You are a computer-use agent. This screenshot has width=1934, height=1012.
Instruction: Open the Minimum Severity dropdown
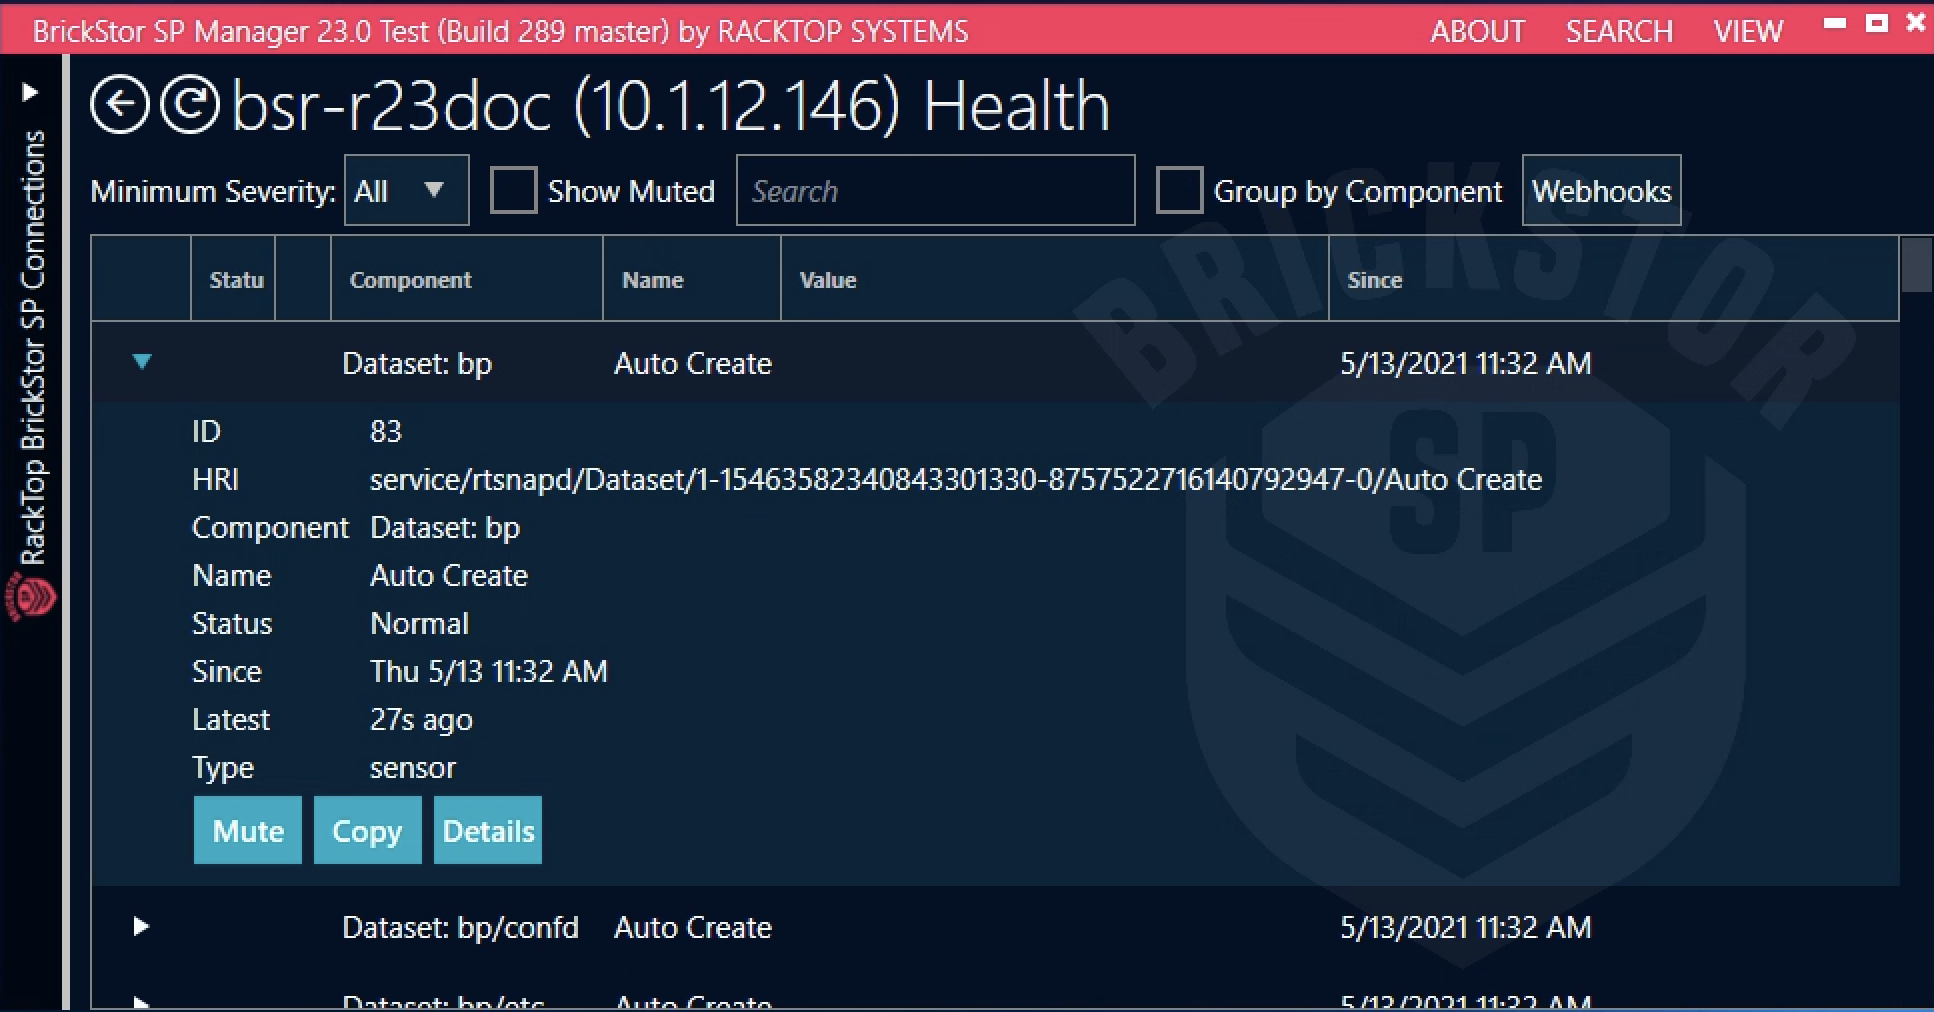(406, 190)
